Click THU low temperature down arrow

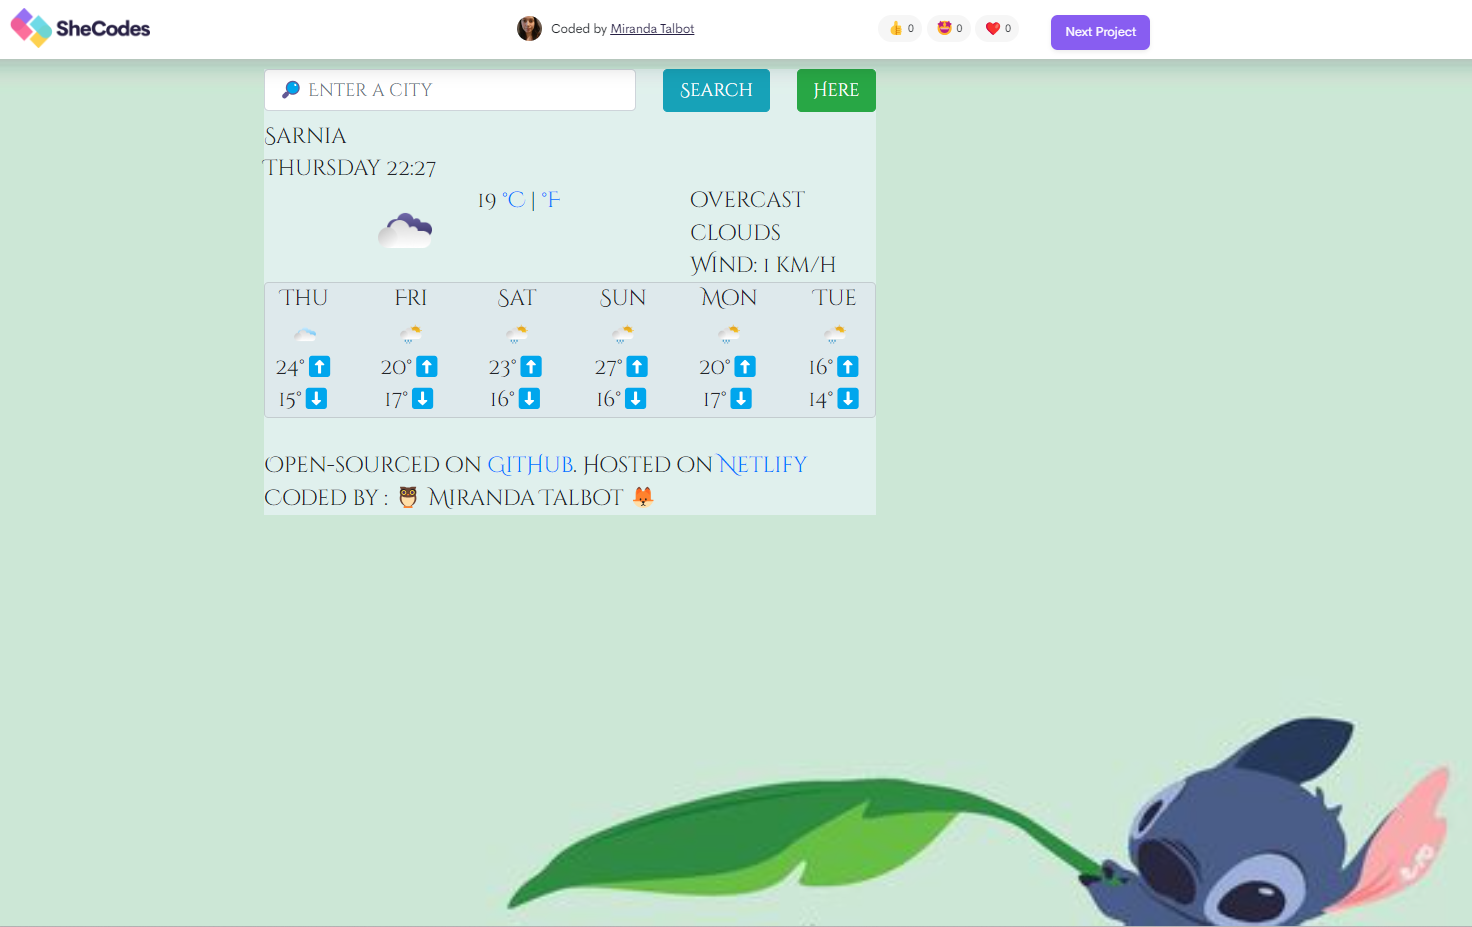317,399
